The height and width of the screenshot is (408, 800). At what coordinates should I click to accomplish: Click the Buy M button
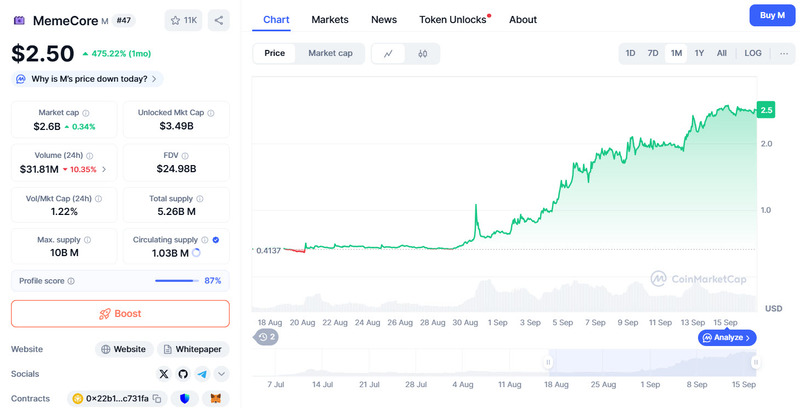[772, 15]
